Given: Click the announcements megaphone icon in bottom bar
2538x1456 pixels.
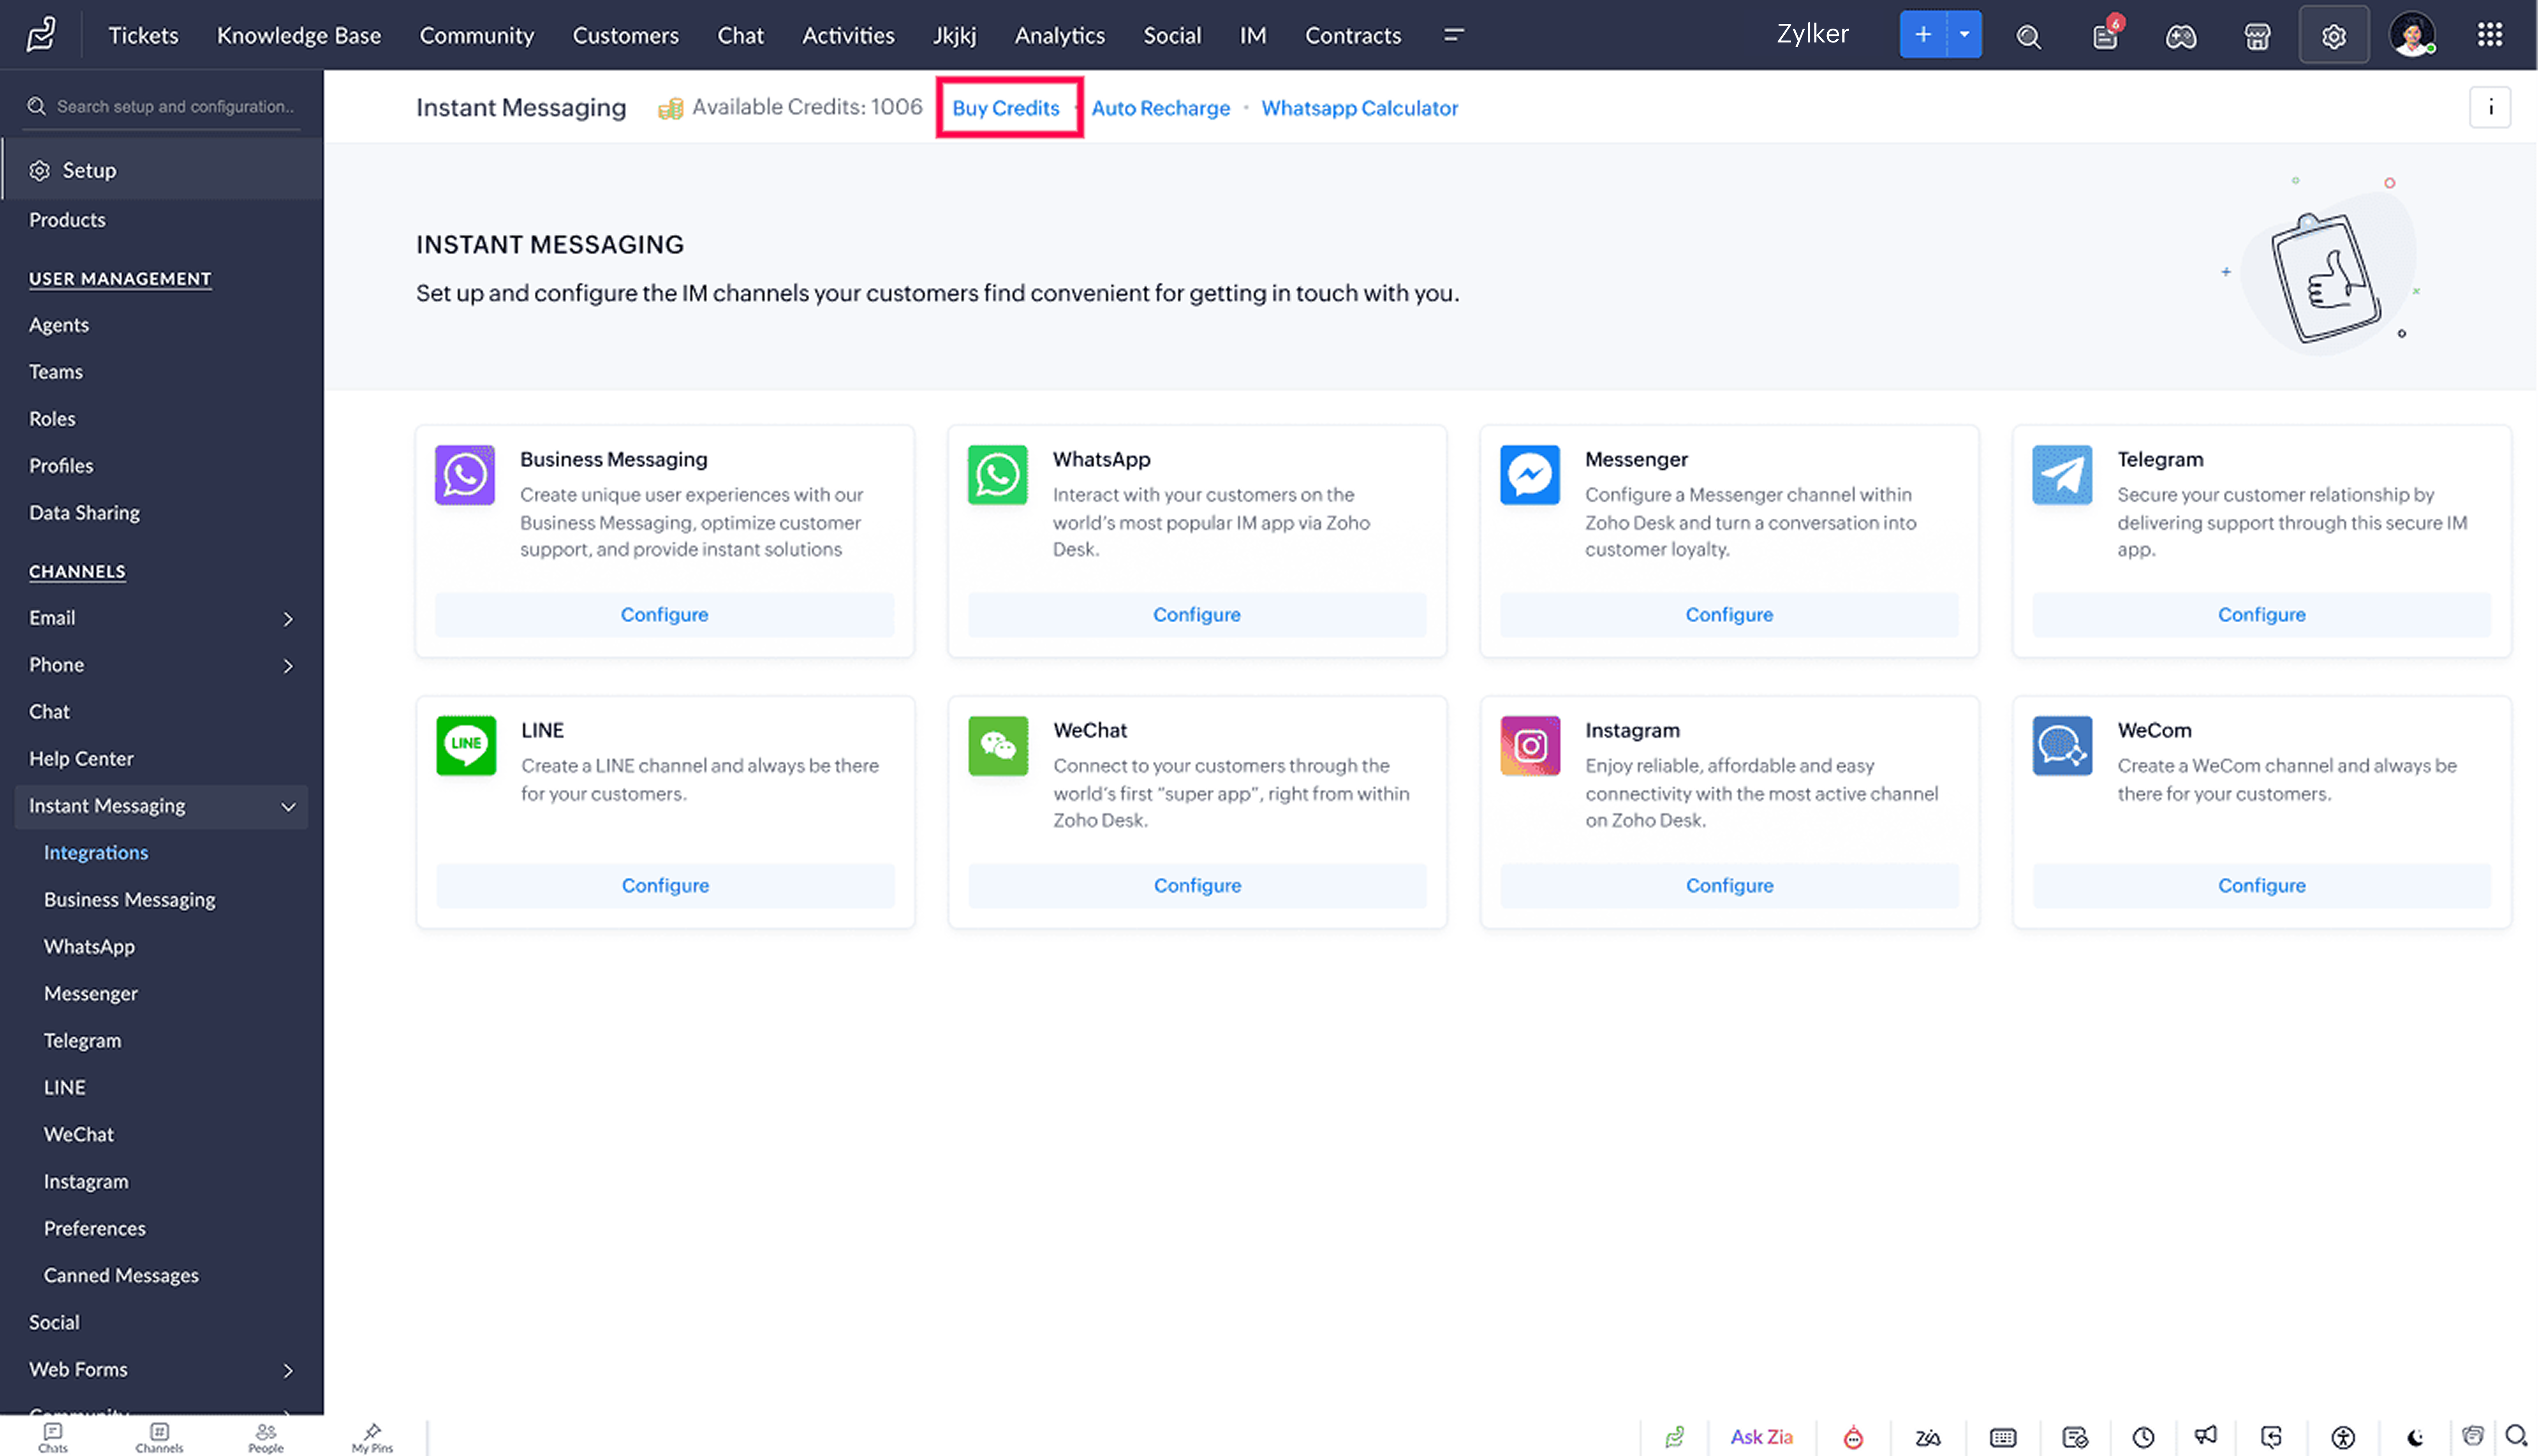Looking at the screenshot, I should coord(2205,1437).
